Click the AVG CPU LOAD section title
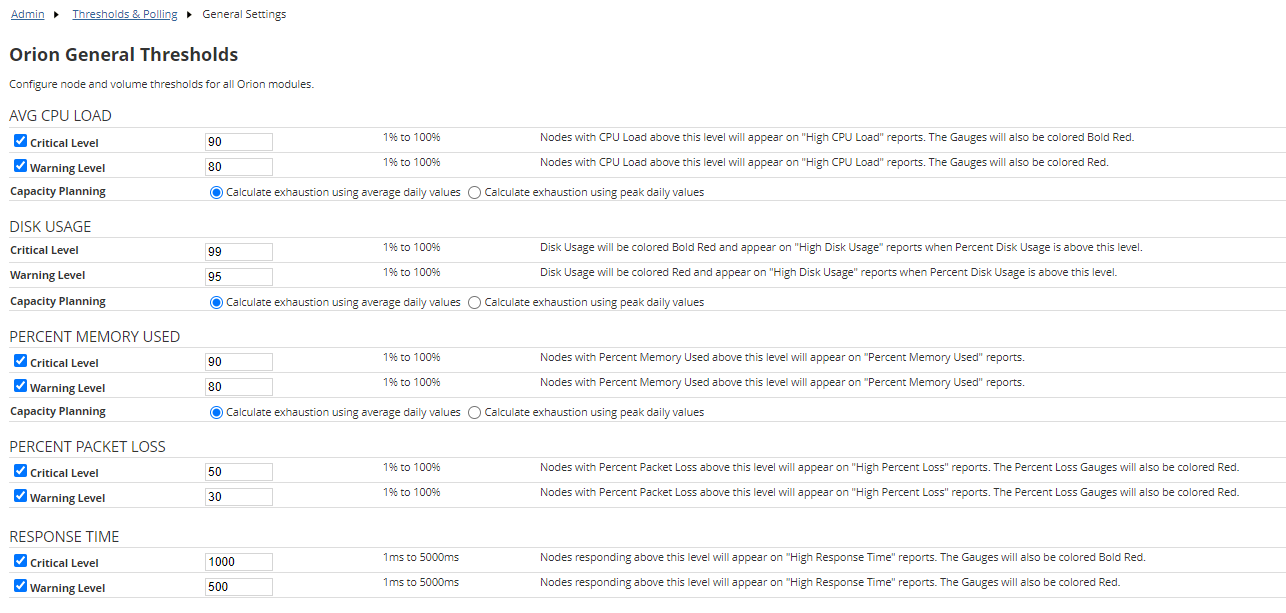 pyautogui.click(x=60, y=116)
